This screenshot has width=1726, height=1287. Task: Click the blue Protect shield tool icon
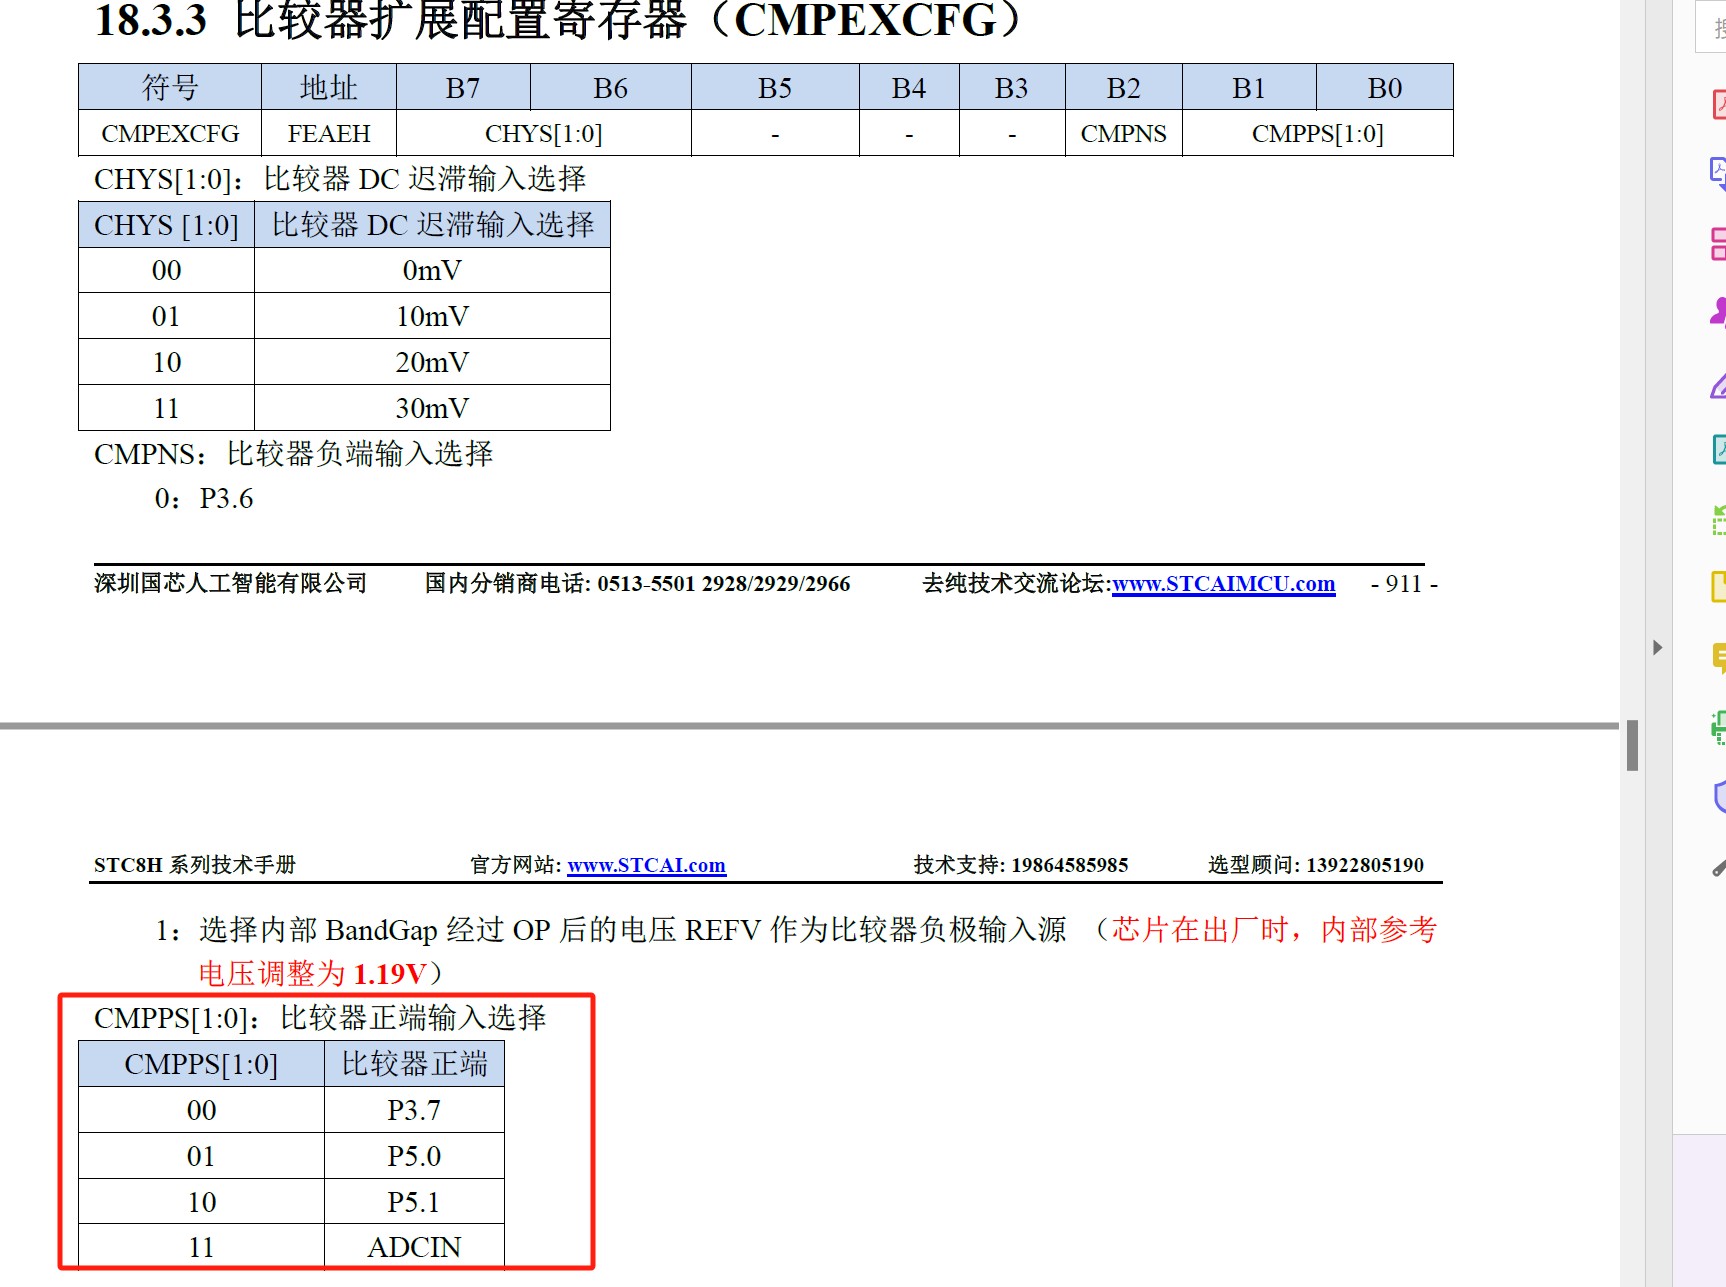[1719, 796]
